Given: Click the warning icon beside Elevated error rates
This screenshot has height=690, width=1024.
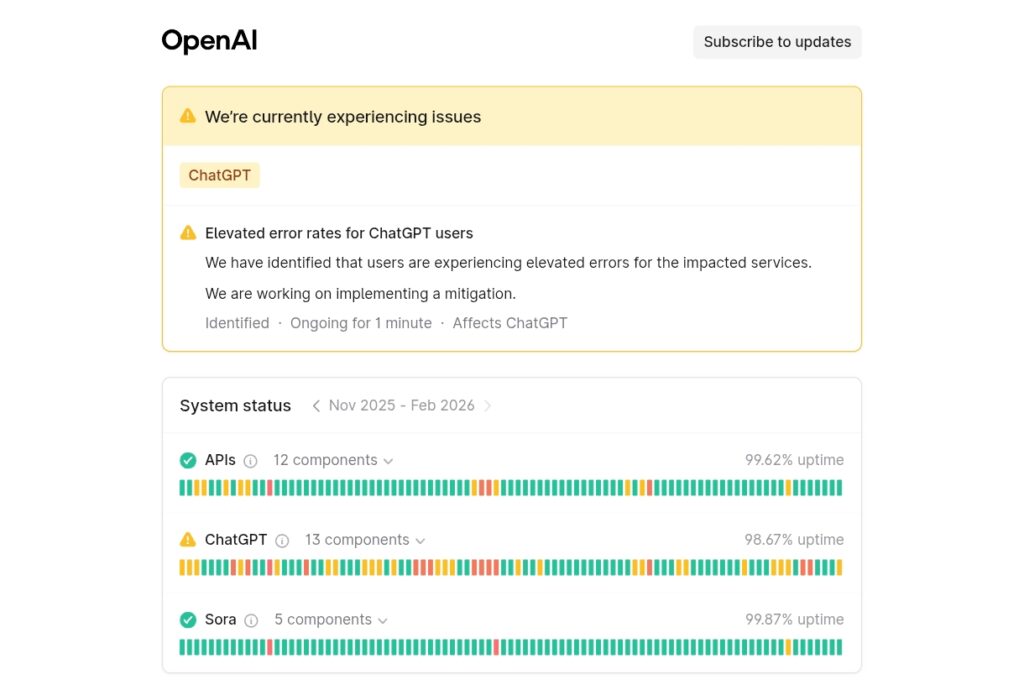Looking at the screenshot, I should point(188,233).
